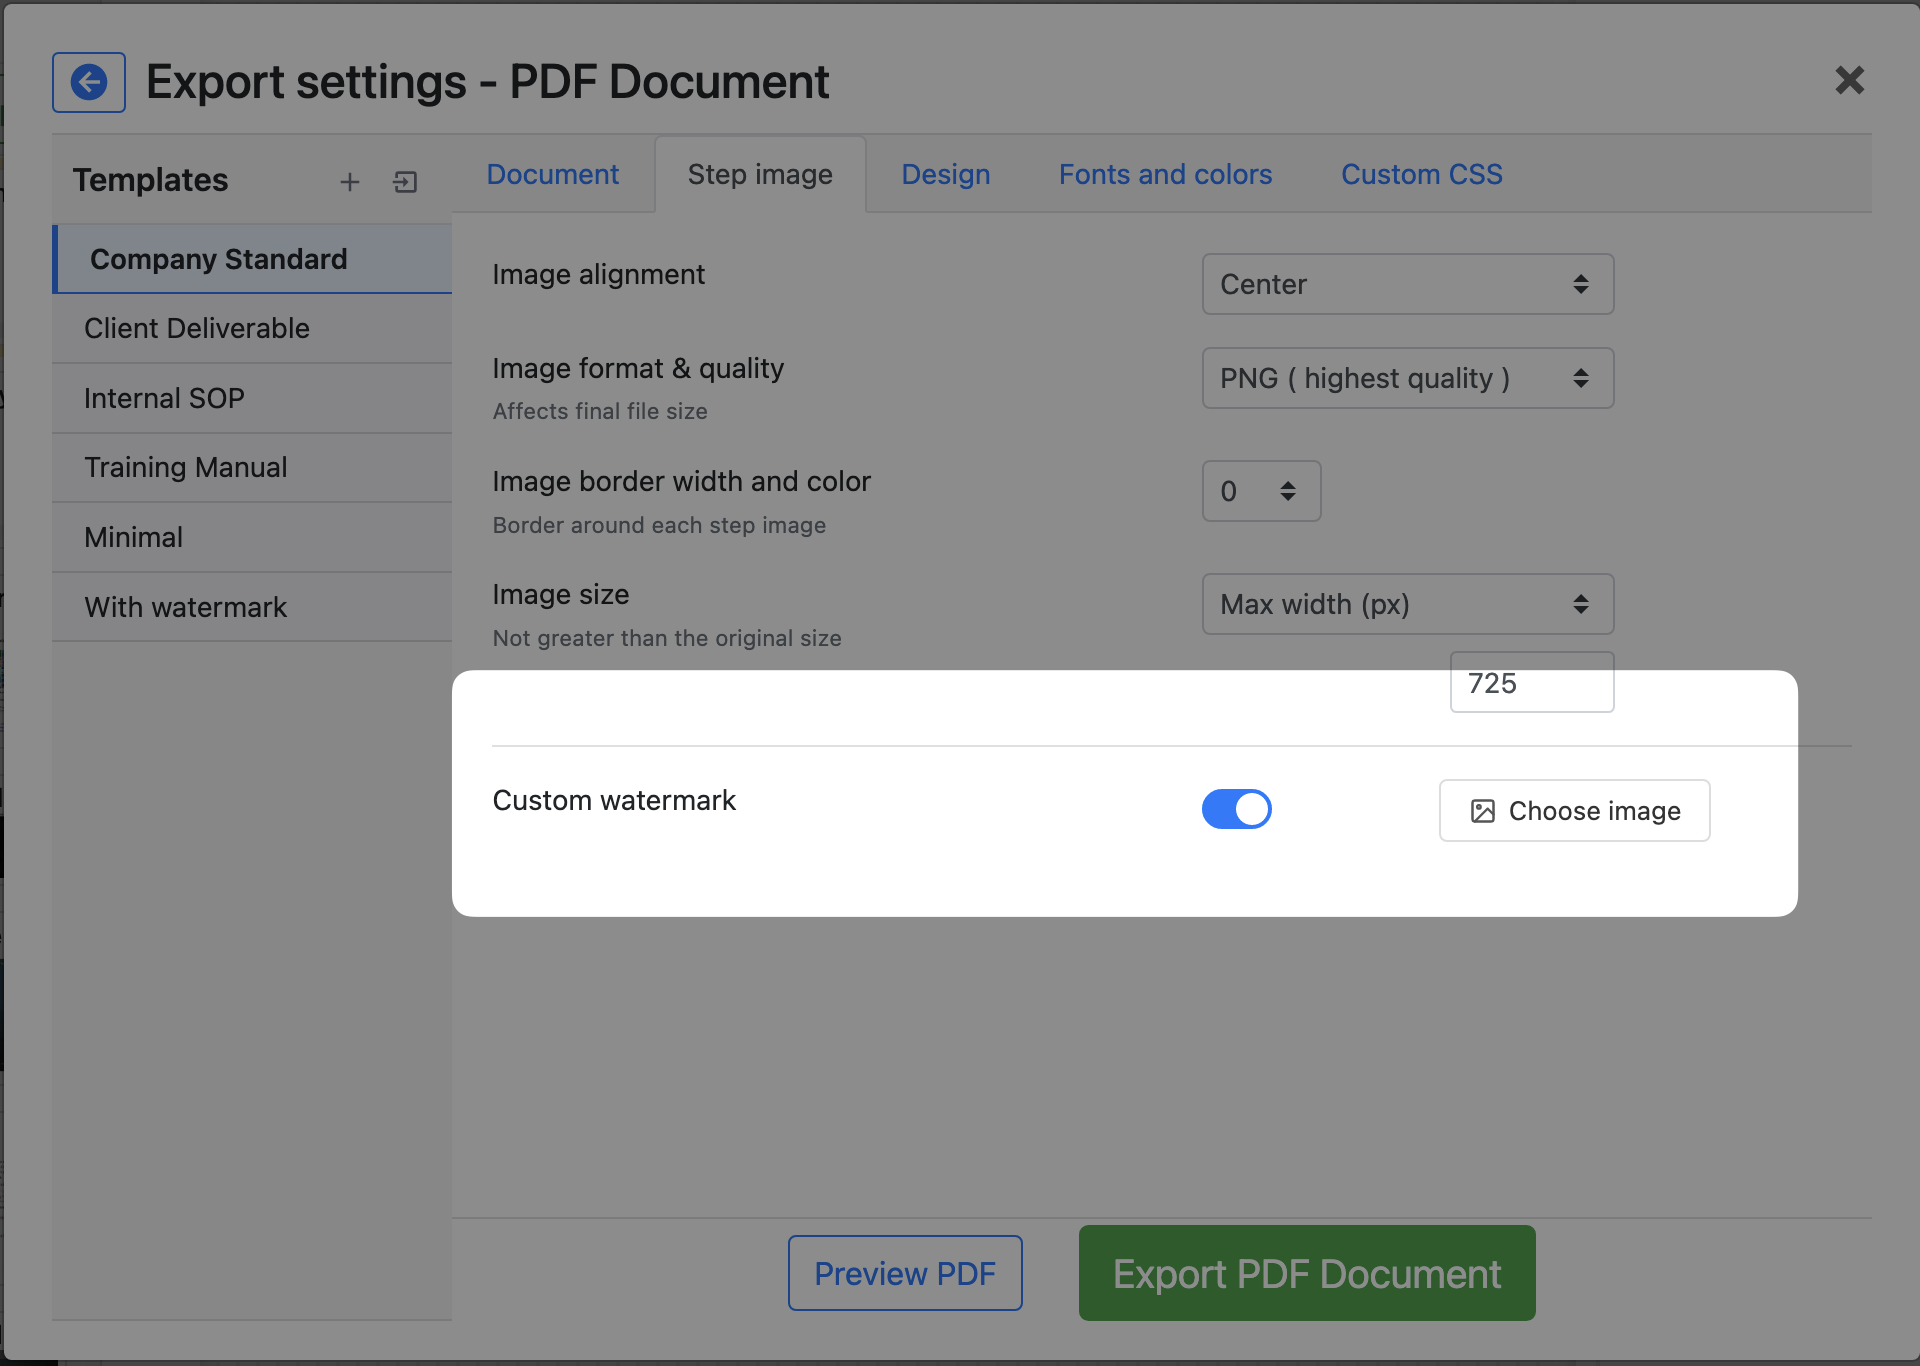Open the Image format & quality dropdown
The height and width of the screenshot is (1366, 1920).
point(1407,378)
